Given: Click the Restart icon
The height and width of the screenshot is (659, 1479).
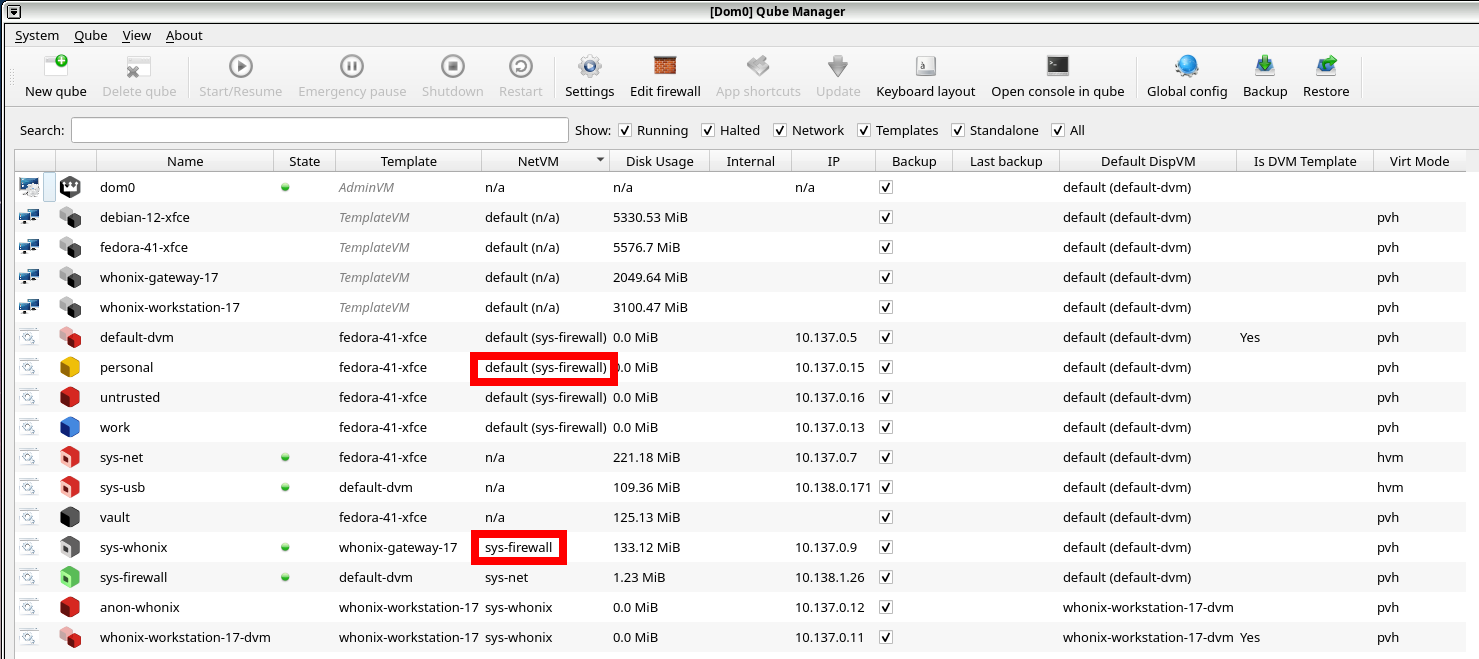Looking at the screenshot, I should (x=520, y=67).
